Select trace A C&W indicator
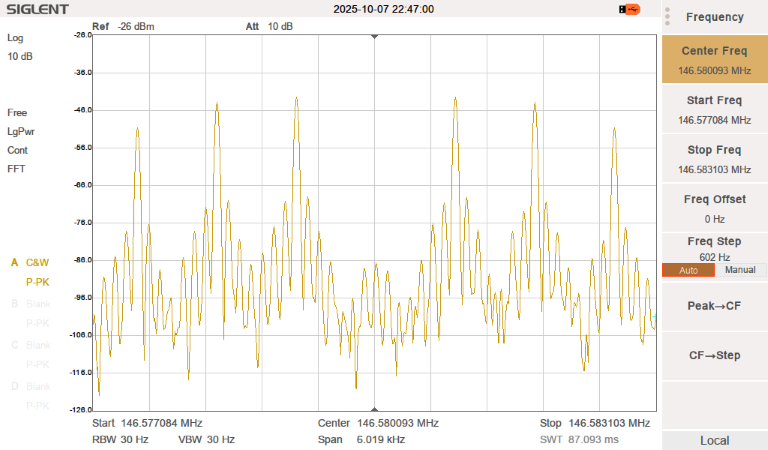This screenshot has height=450, width=768. click(30, 262)
